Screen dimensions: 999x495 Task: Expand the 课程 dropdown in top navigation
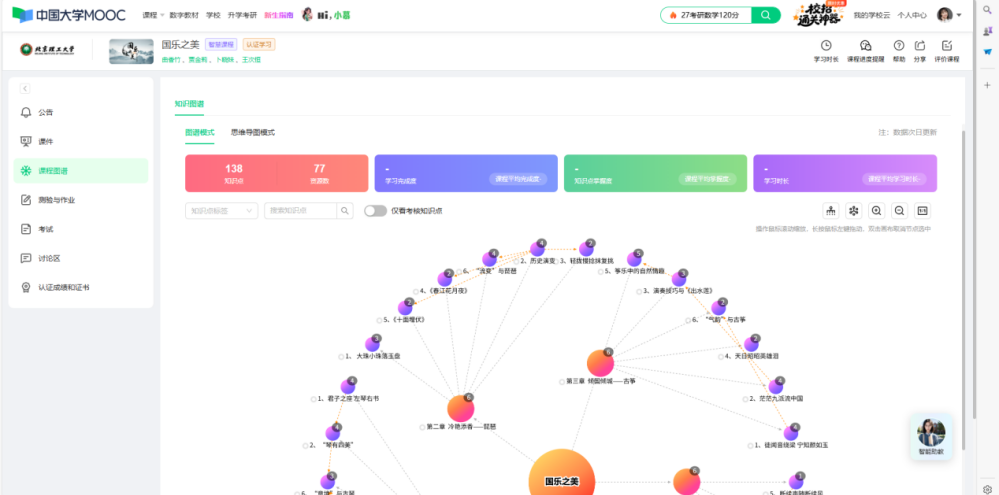152,15
